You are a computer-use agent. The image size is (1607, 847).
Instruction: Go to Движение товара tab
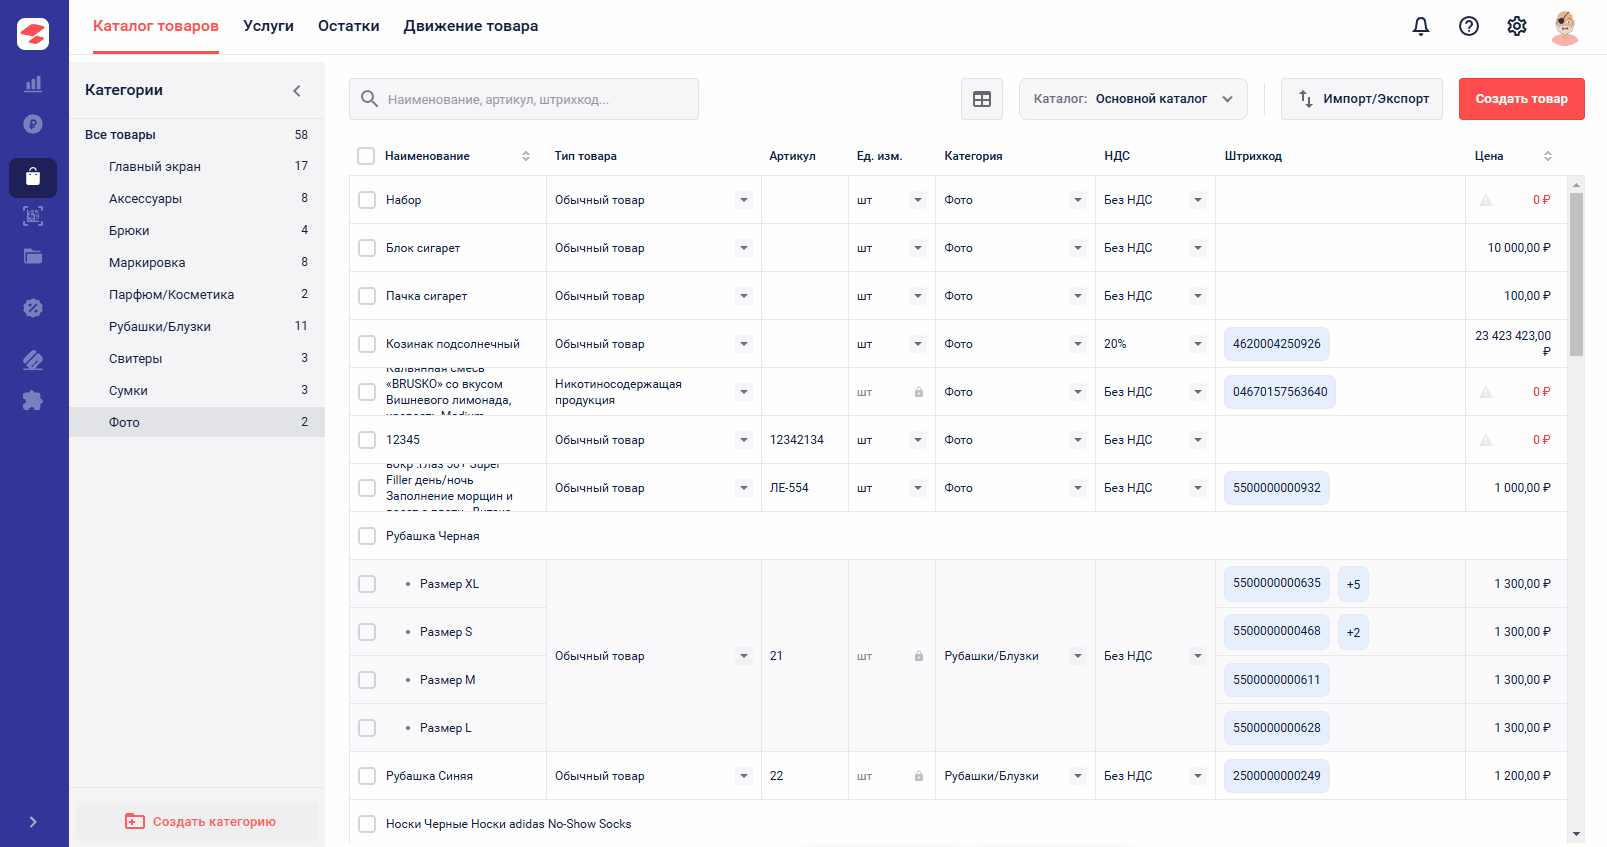pyautogui.click(x=471, y=26)
